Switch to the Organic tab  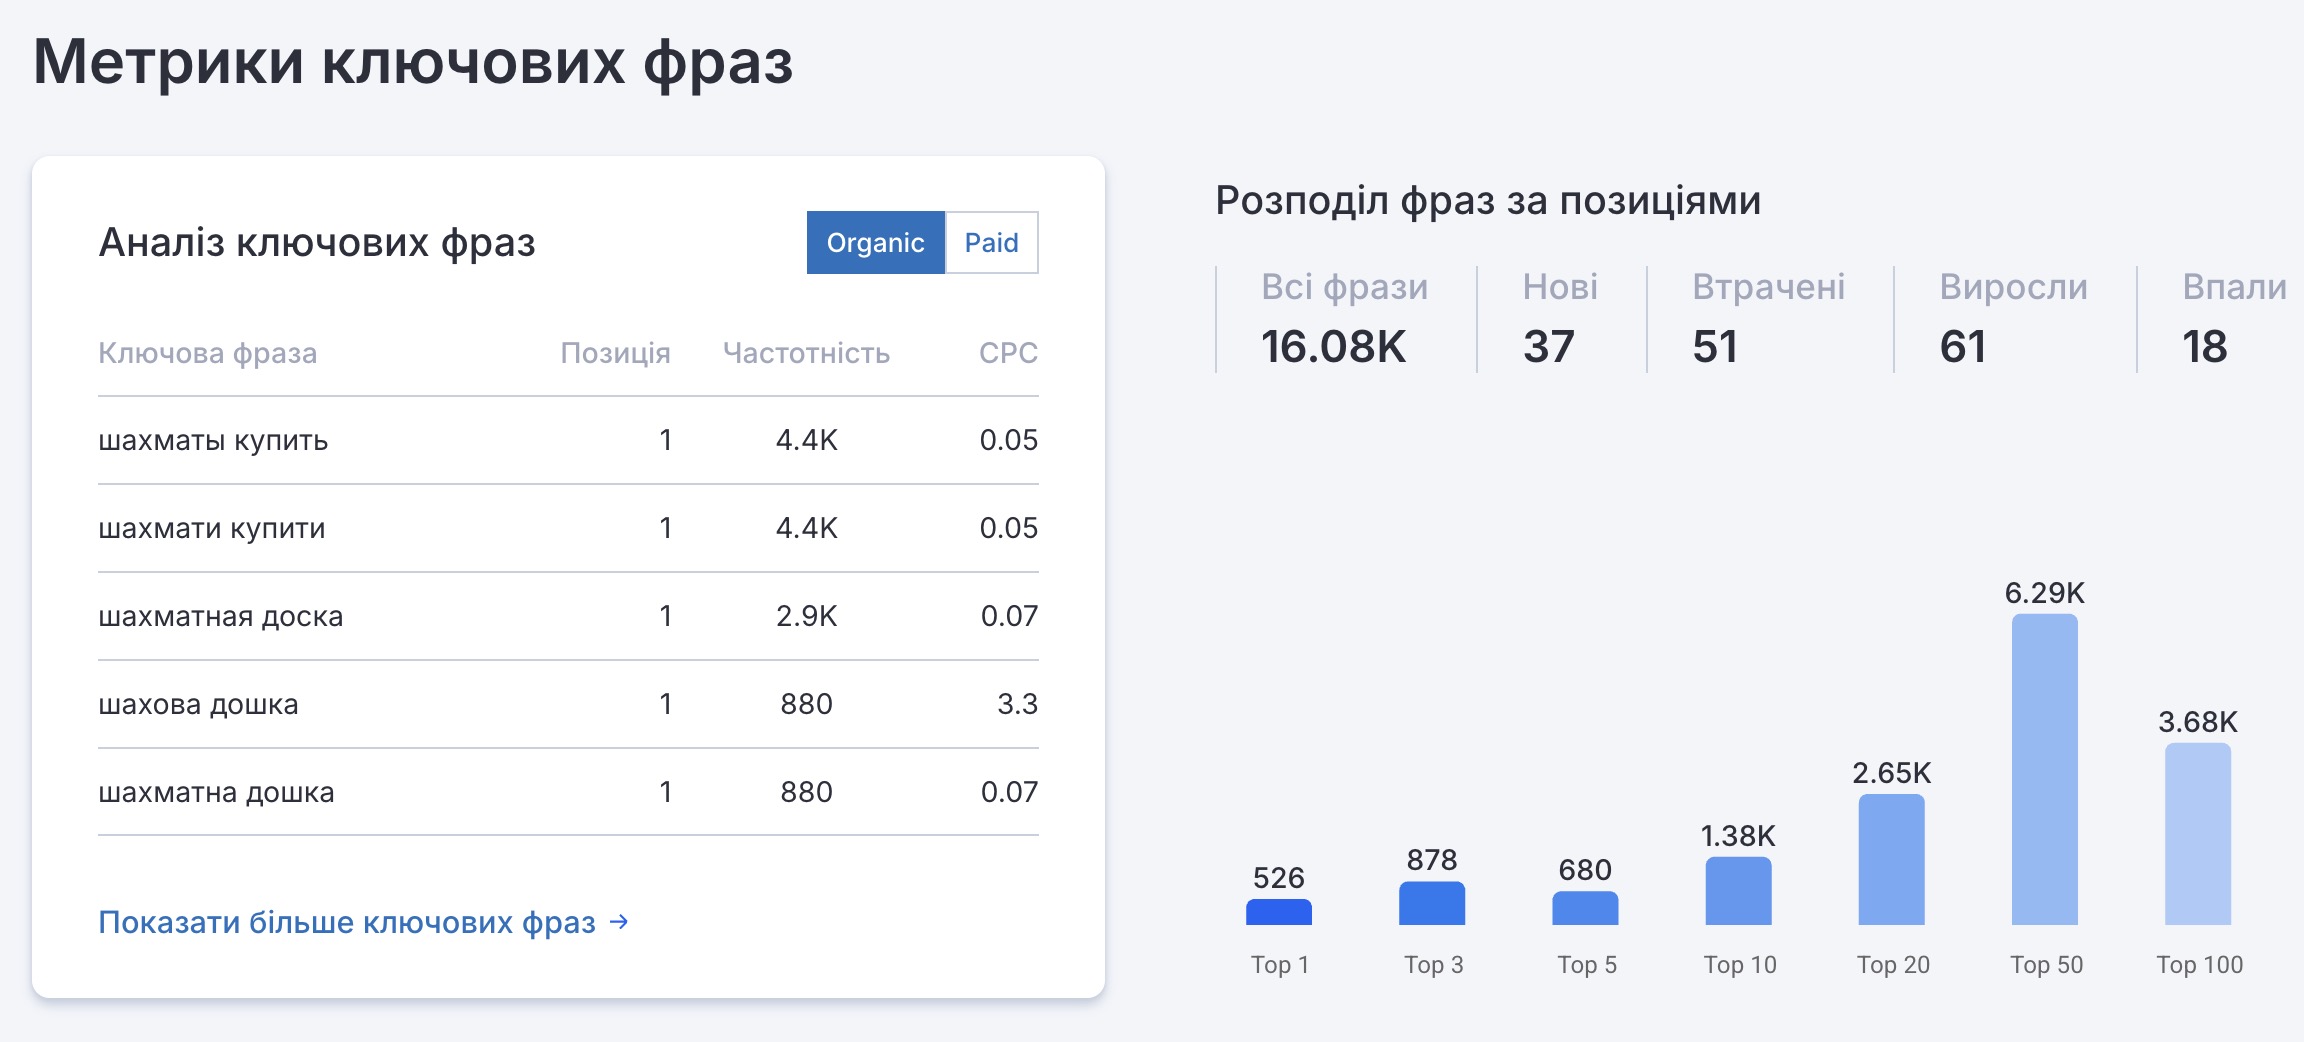(875, 243)
